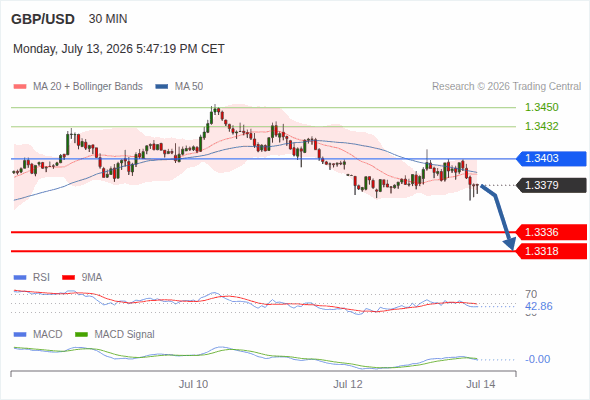Viewport: 590px width, 400px height.
Task: Click the black 1.3379 current price tag
Action: (551, 185)
